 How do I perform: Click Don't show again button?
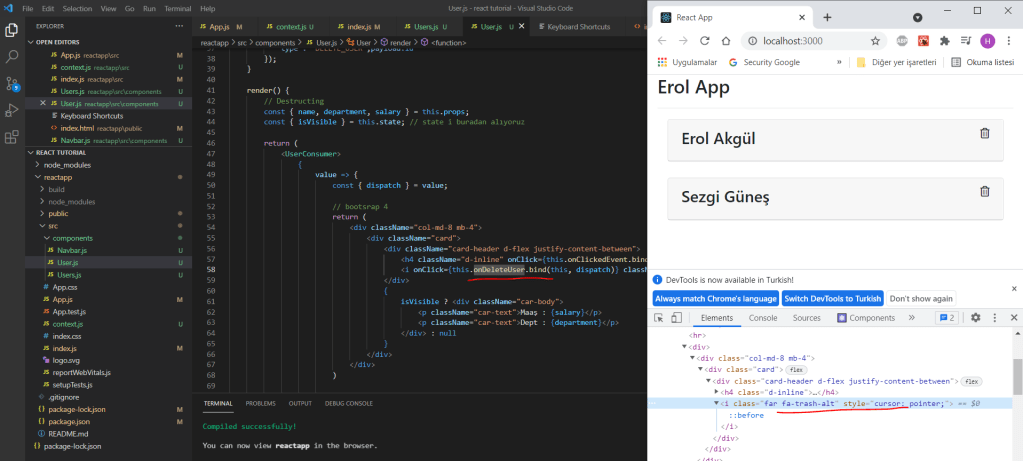click(x=921, y=298)
